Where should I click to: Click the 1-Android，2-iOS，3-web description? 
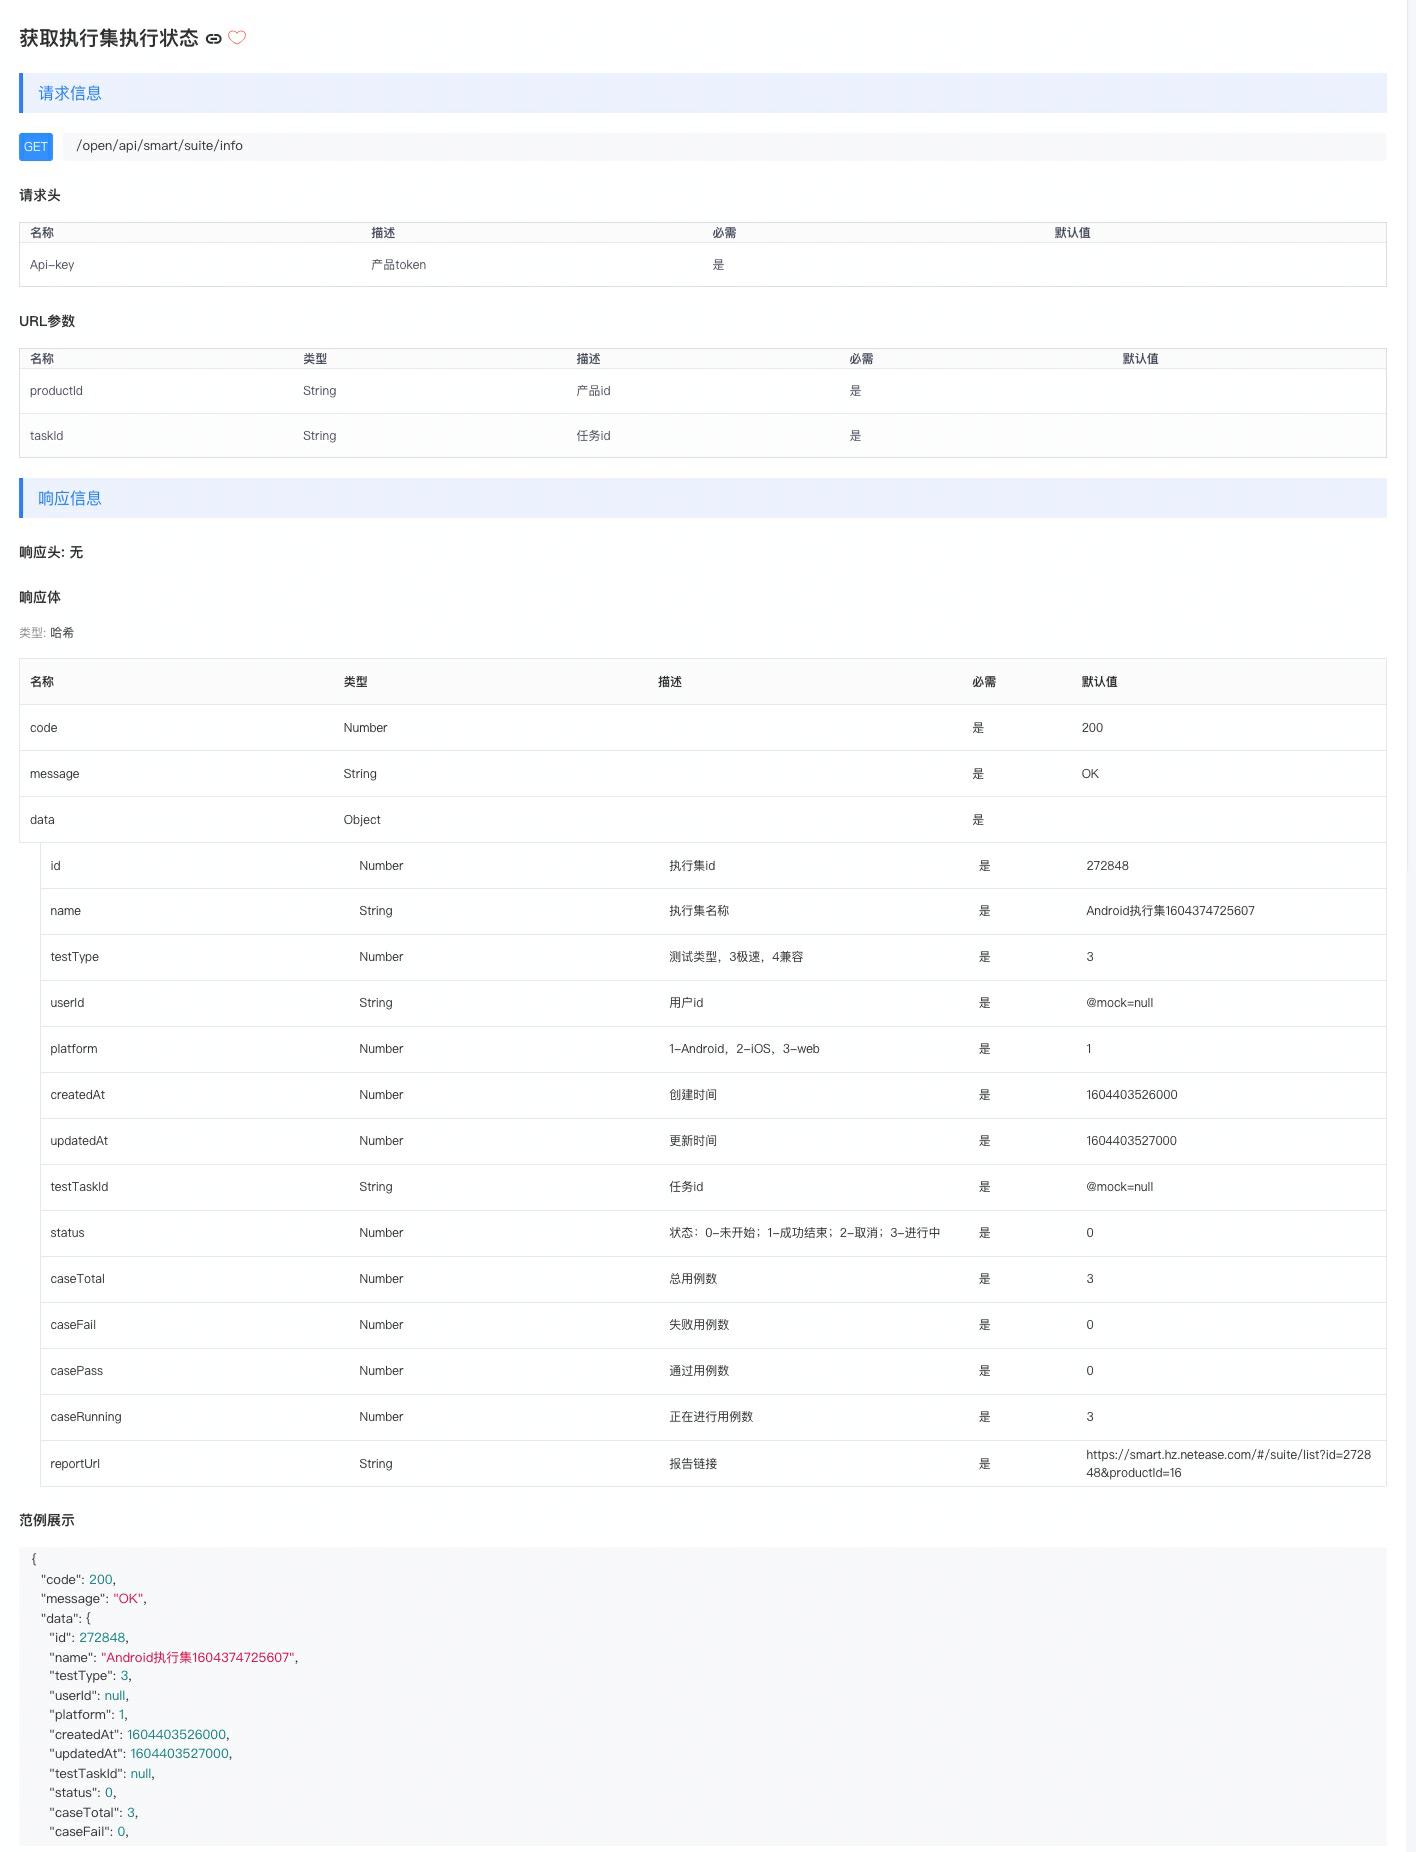744,1049
